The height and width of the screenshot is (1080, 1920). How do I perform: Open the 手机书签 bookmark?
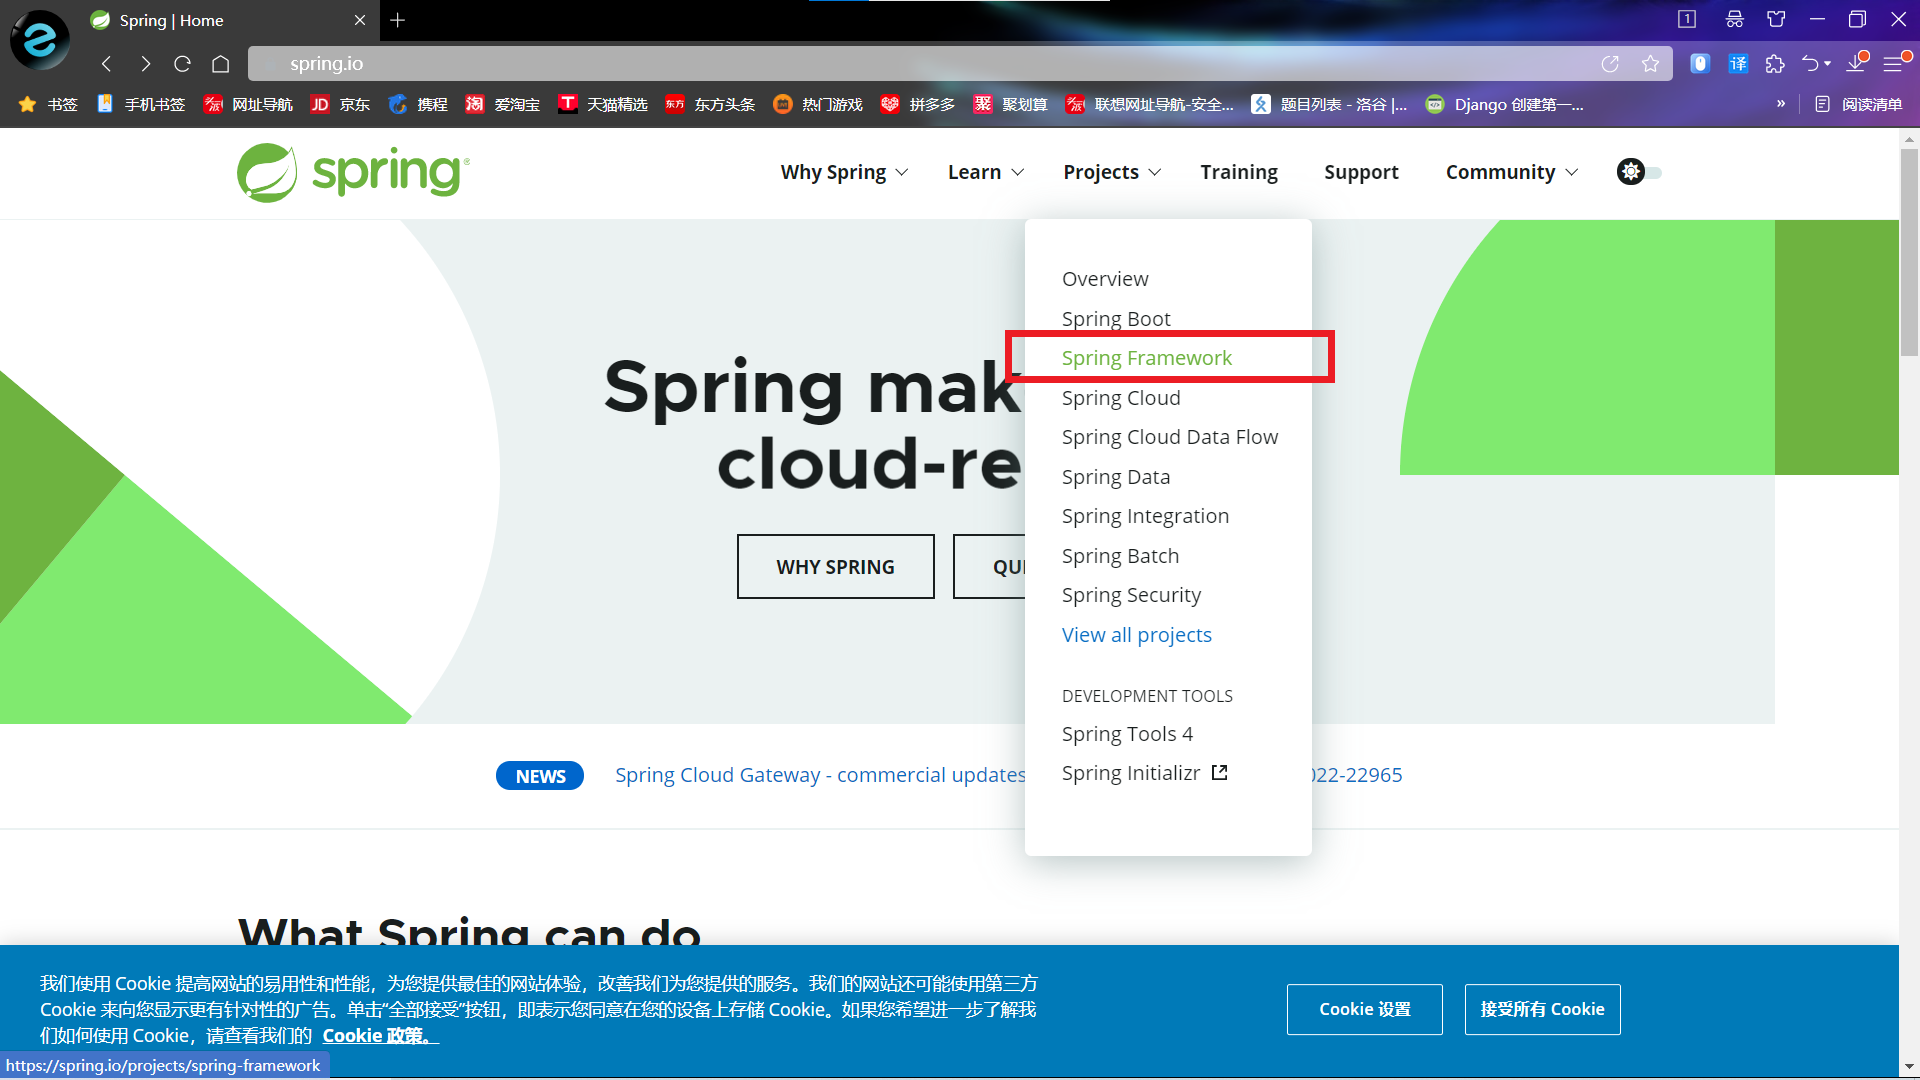[x=141, y=104]
